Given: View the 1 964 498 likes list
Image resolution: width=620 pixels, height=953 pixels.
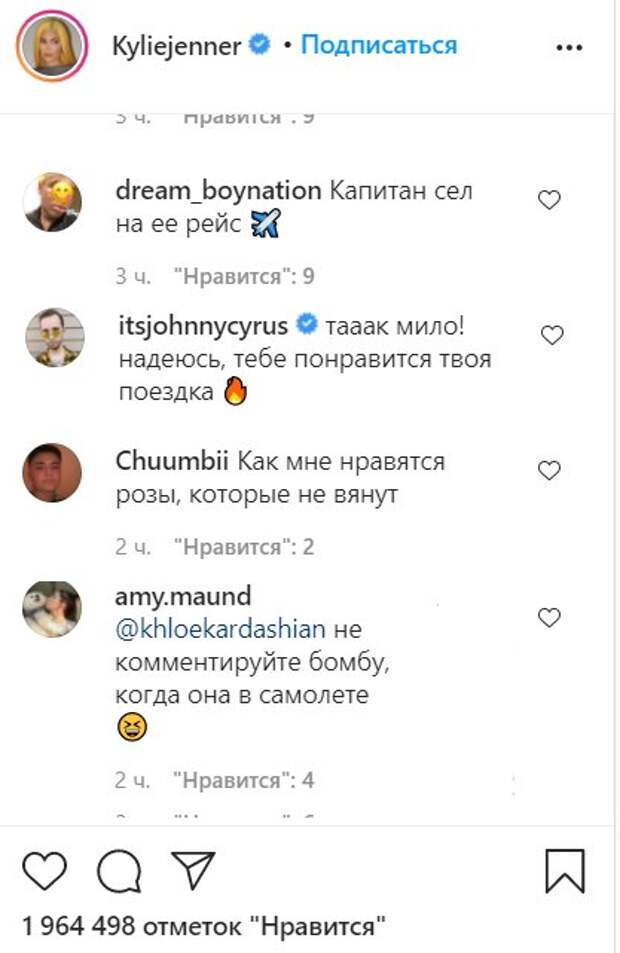Looking at the screenshot, I should [x=203, y=926].
